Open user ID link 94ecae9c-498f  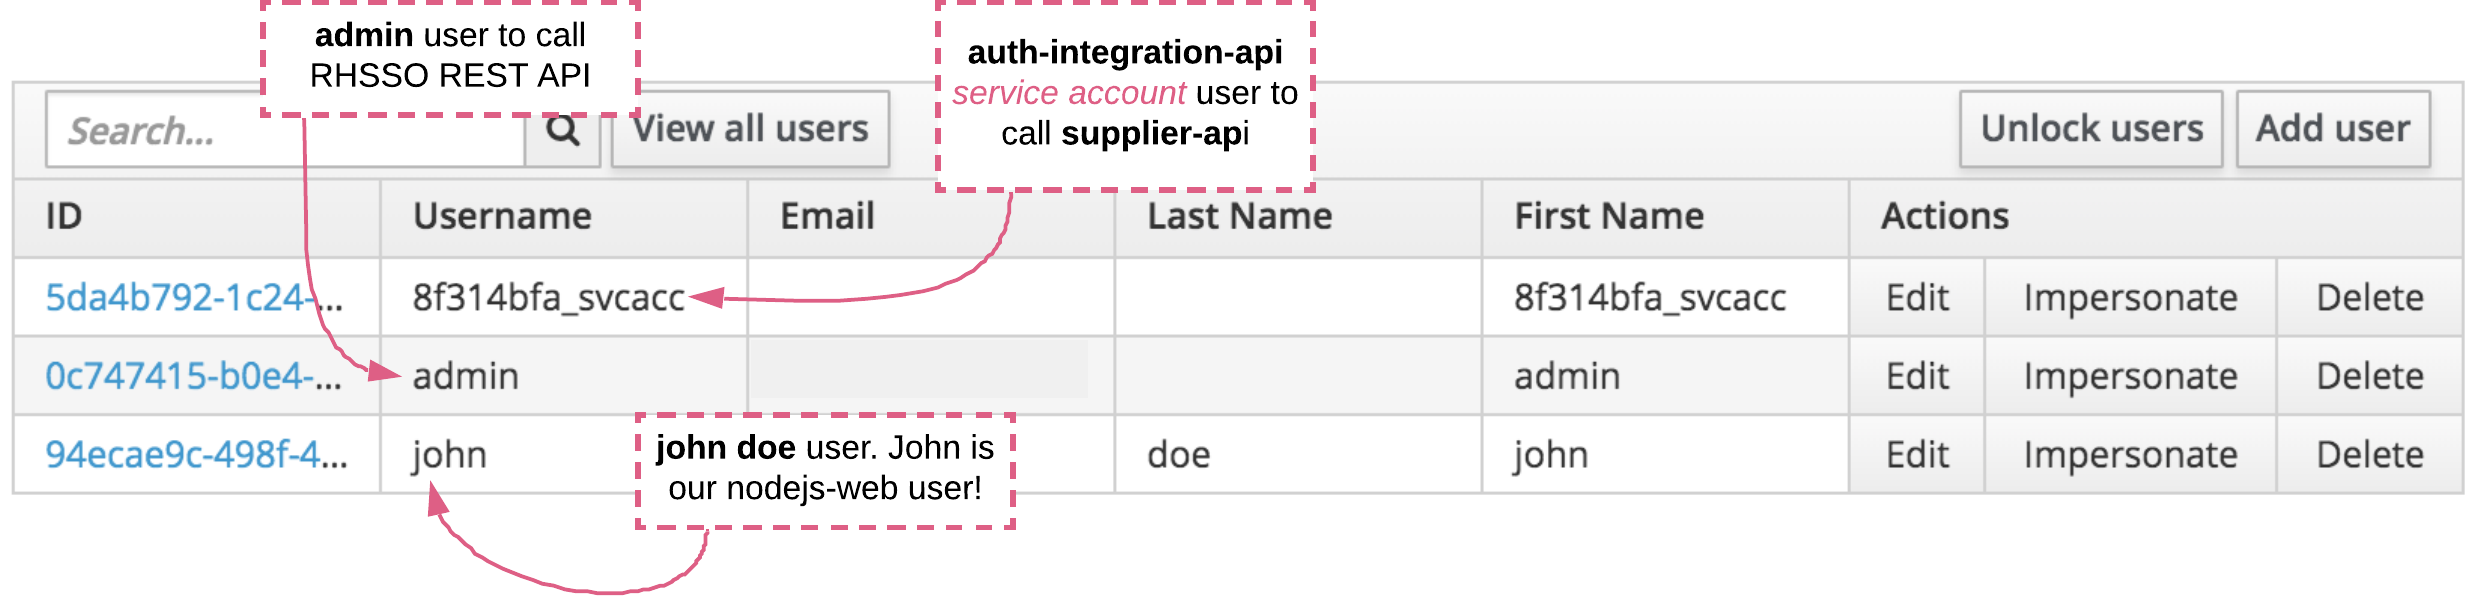click(x=196, y=455)
